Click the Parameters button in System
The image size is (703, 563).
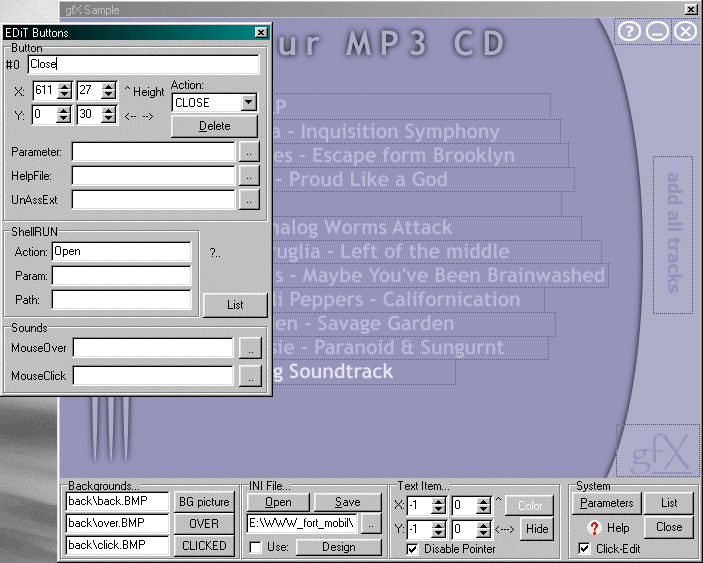pyautogui.click(x=606, y=503)
